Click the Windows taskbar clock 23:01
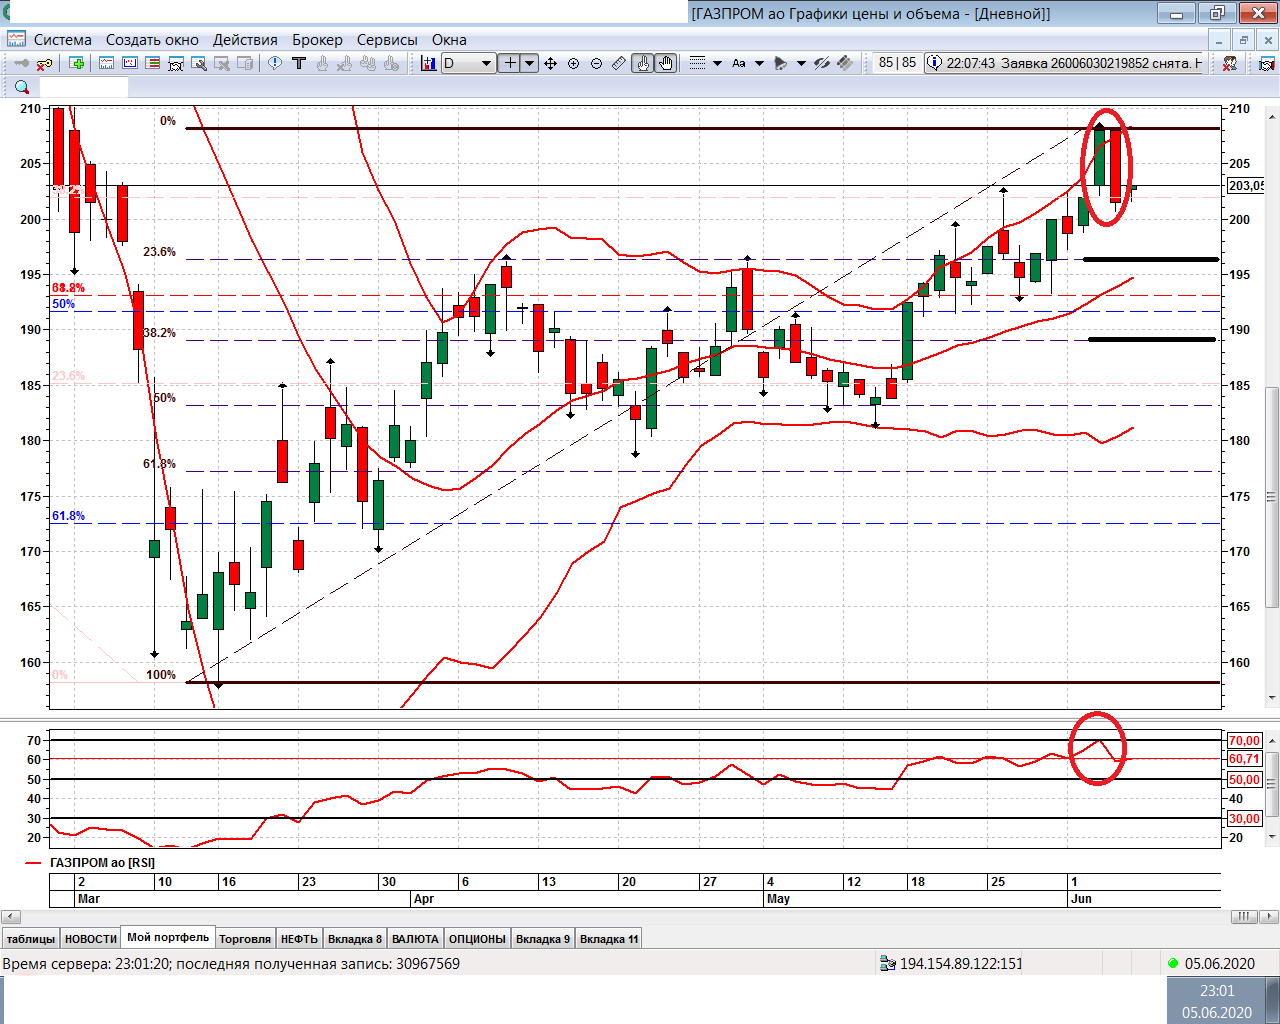The height and width of the screenshot is (1024, 1280). pyautogui.click(x=1217, y=990)
